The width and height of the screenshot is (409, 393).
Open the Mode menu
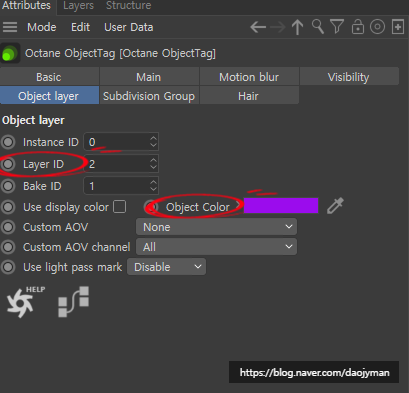point(42,27)
